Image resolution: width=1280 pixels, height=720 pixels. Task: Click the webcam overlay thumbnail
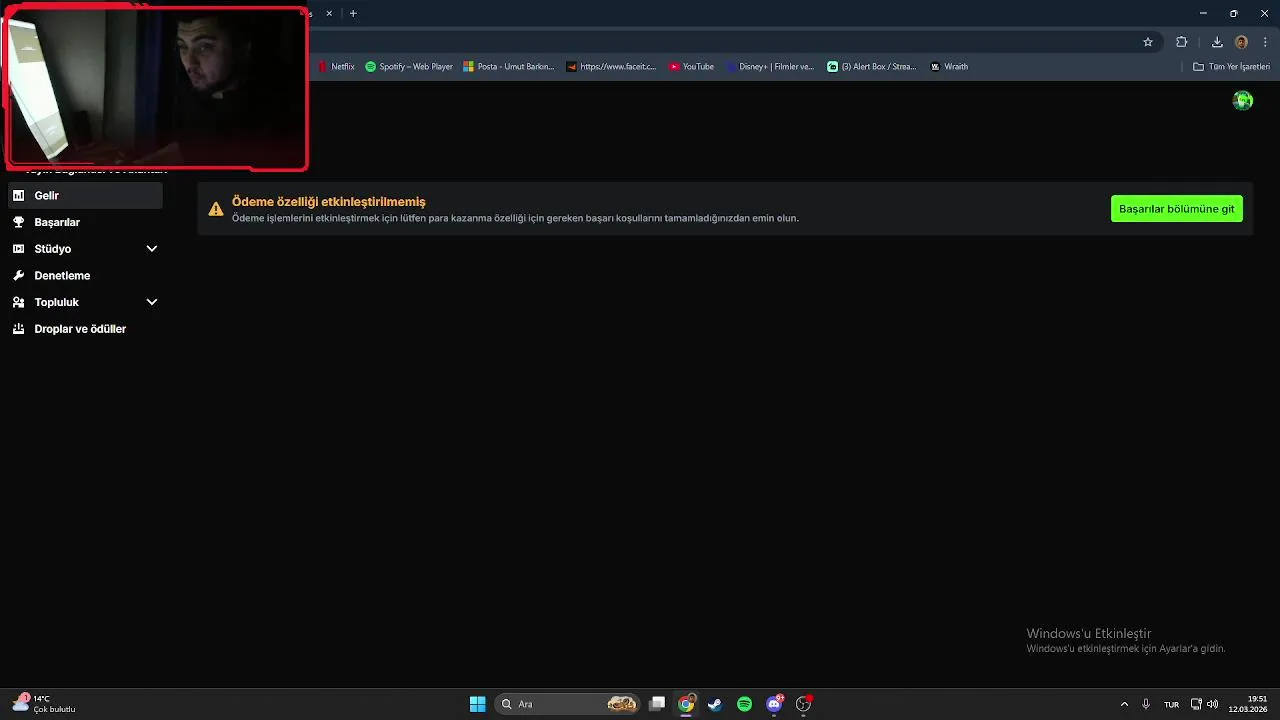coord(156,89)
